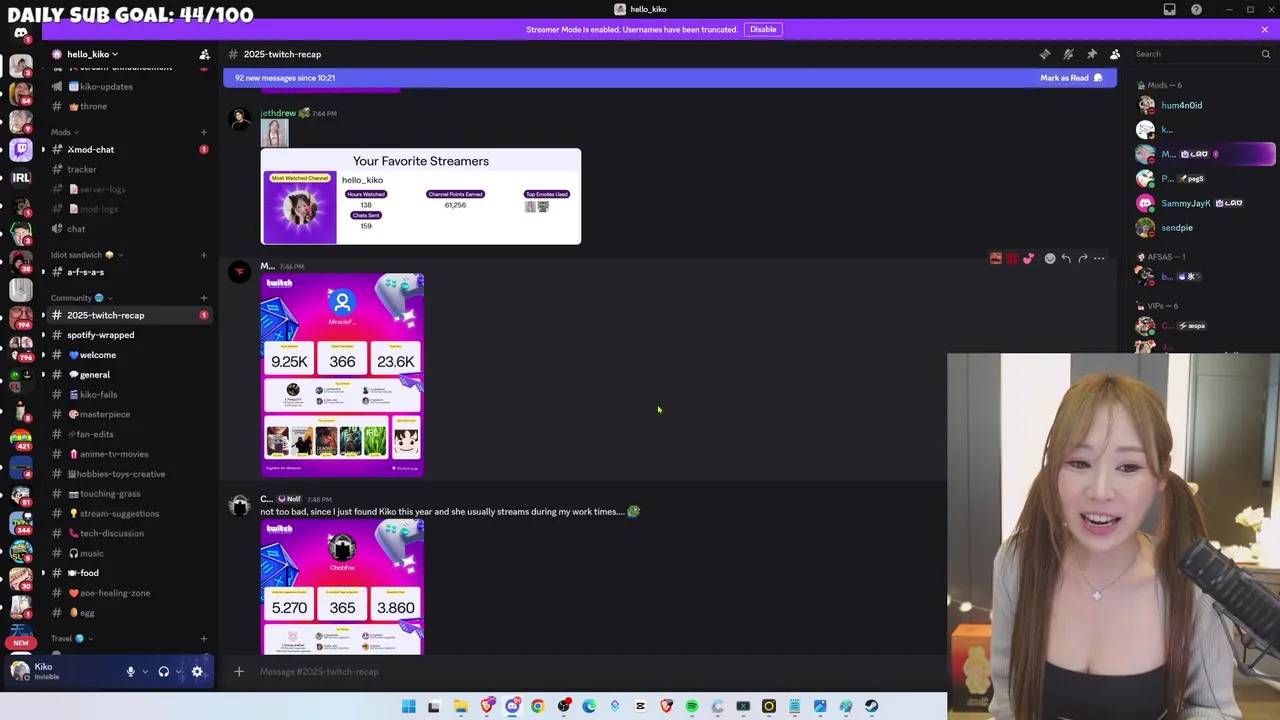Open member SammyJayK profile

pos(1206,203)
